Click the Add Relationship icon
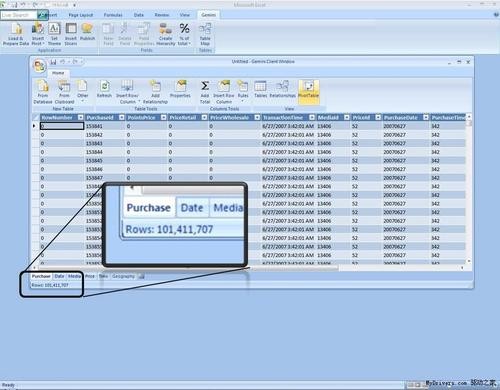The width and height of the screenshot is (500, 390). [155, 92]
